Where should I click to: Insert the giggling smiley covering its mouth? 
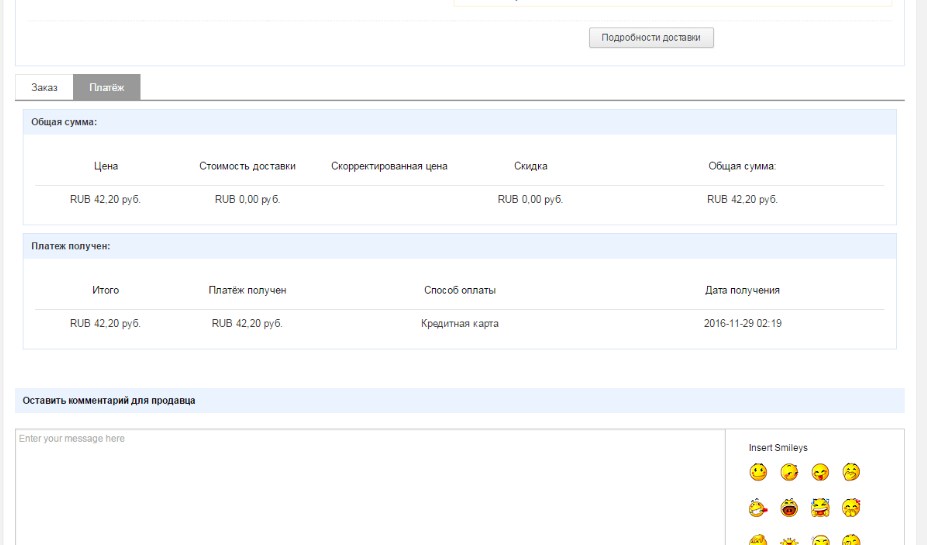(x=851, y=472)
